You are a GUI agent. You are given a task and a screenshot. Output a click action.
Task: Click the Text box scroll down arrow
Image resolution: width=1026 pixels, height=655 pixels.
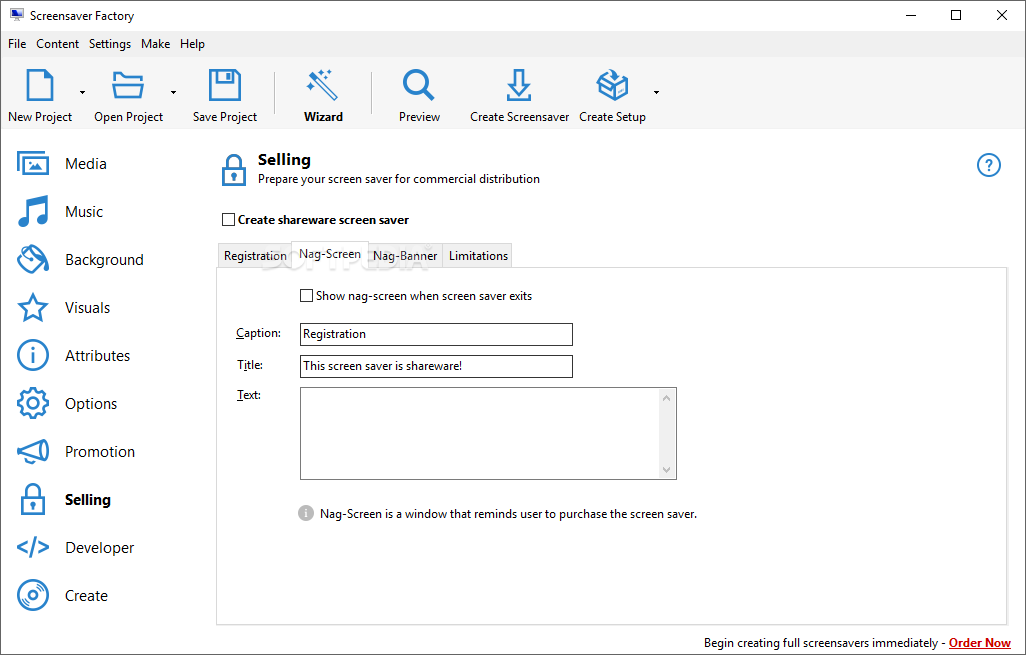click(x=667, y=469)
